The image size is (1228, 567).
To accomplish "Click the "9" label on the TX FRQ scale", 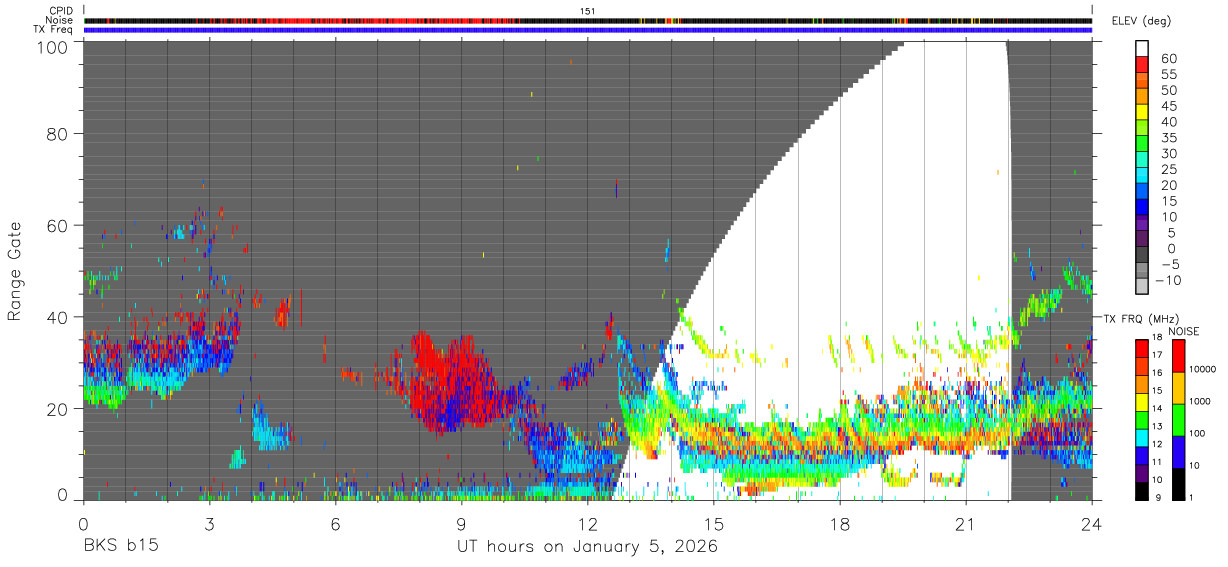I will click(x=1158, y=498).
